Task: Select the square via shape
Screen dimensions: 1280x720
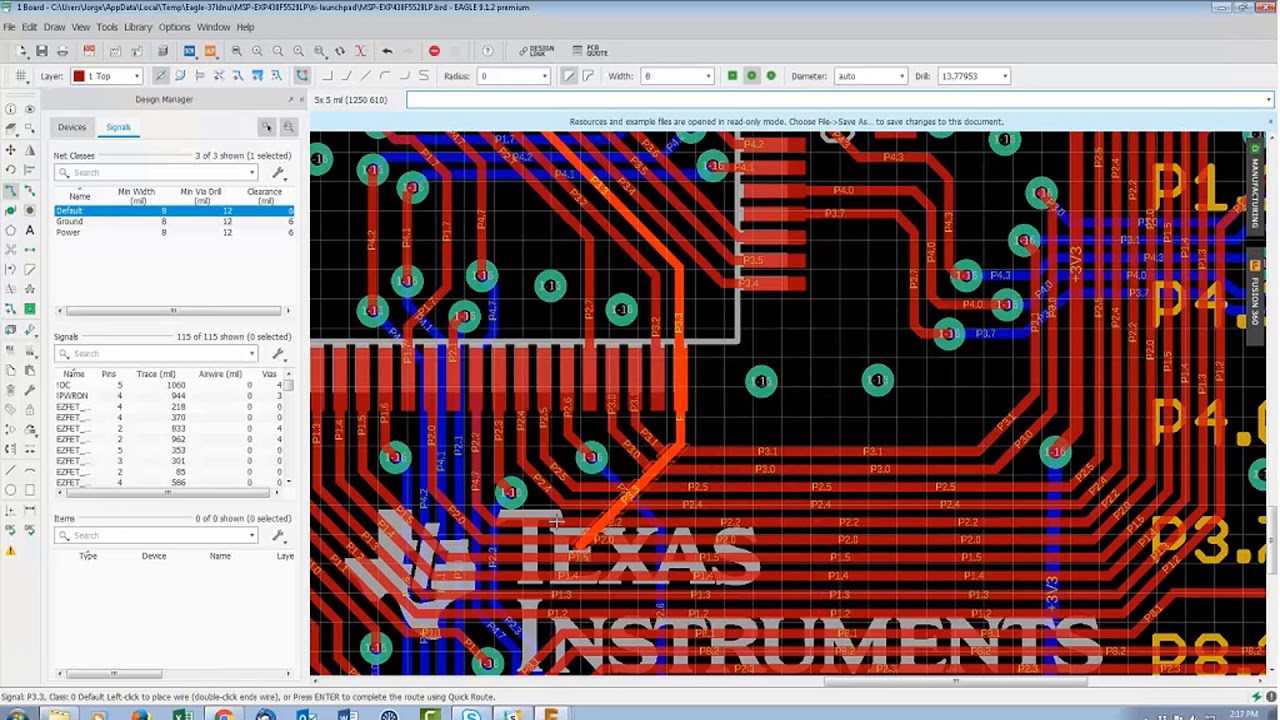Action: (732, 76)
